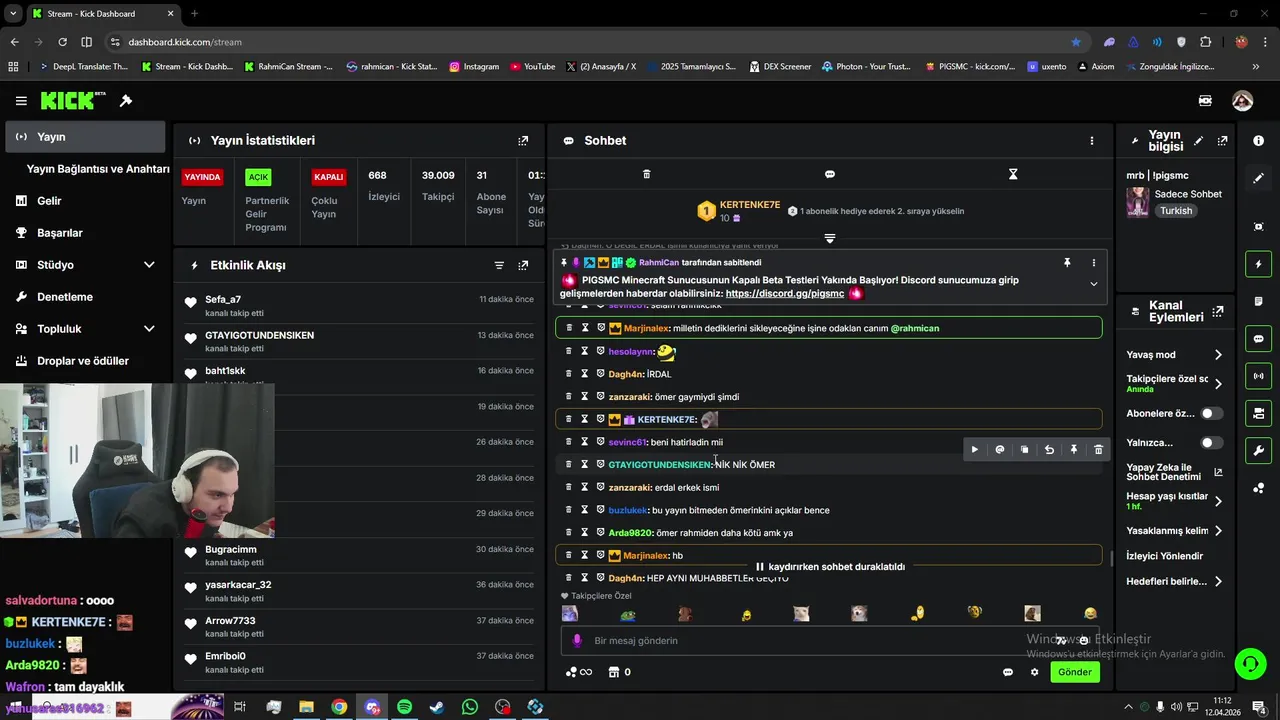Delete message via hover toolbar trash icon

pos(1098,450)
